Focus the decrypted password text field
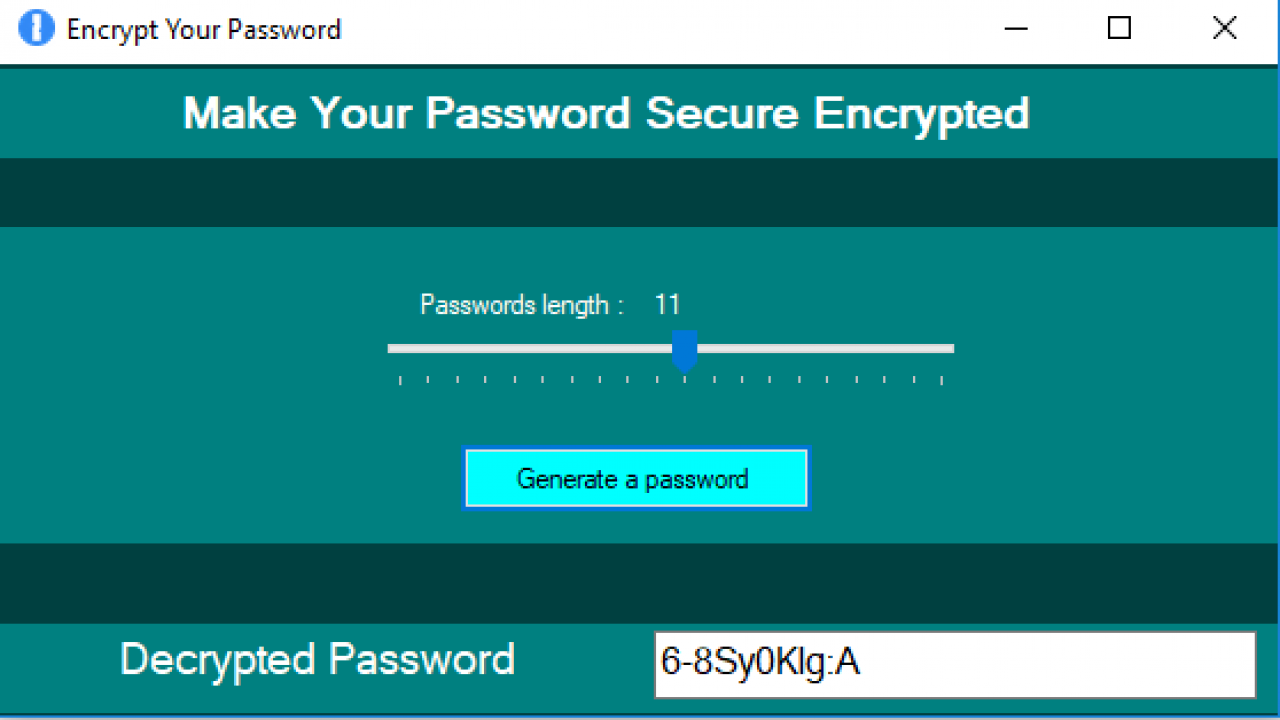The image size is (1280, 720). click(x=955, y=664)
